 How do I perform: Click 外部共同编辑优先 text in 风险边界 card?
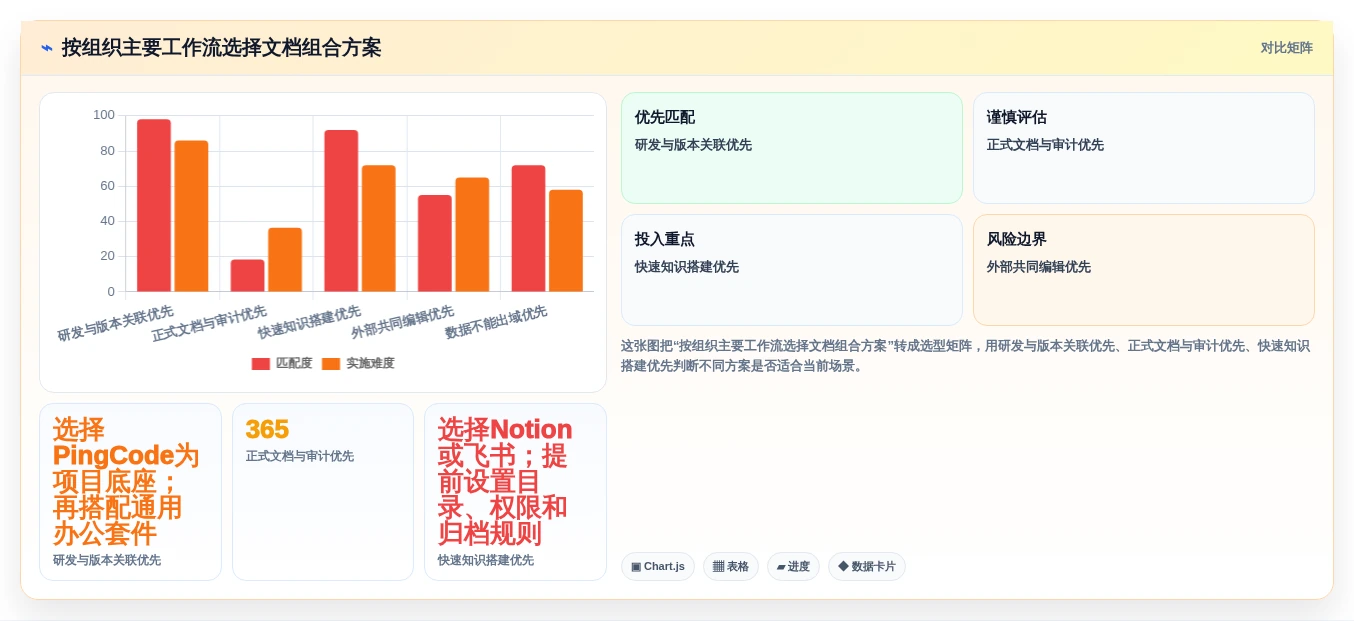(x=1039, y=267)
